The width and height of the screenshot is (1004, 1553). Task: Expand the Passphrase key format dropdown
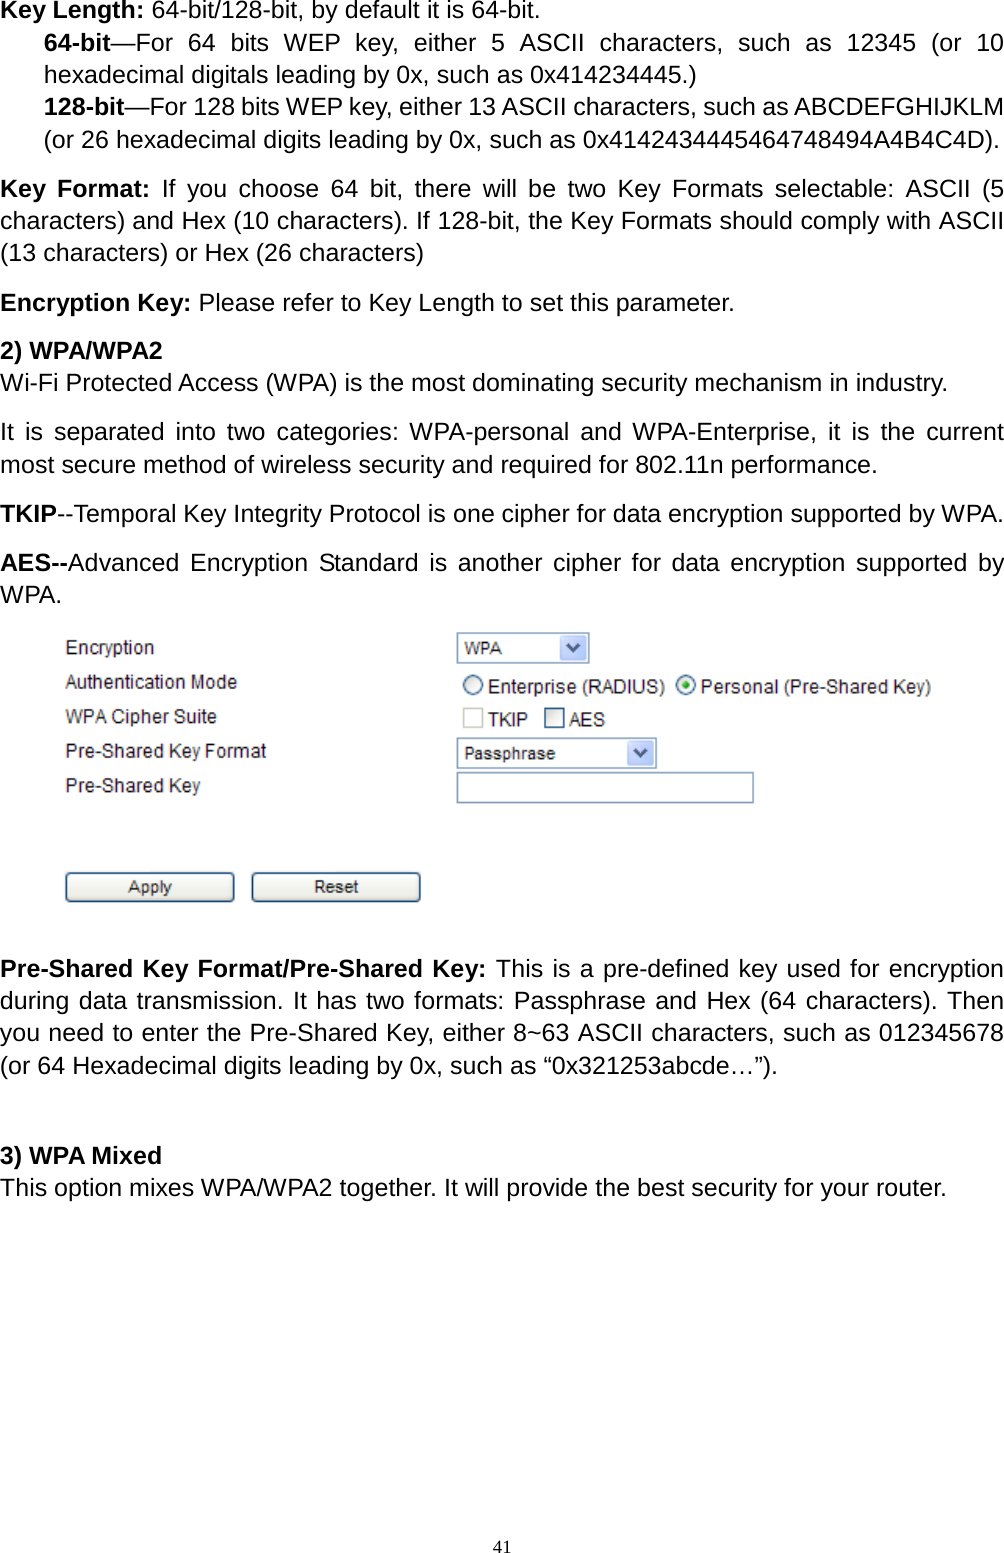tap(556, 753)
